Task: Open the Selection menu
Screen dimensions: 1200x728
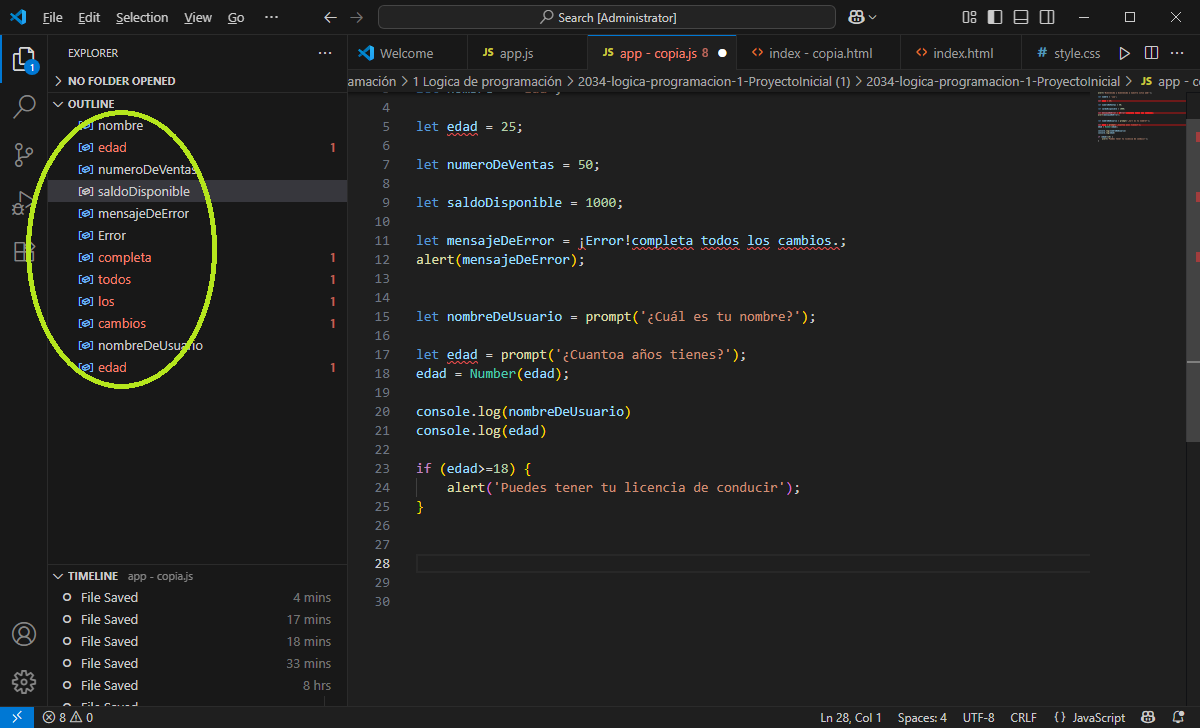Action: [x=142, y=17]
